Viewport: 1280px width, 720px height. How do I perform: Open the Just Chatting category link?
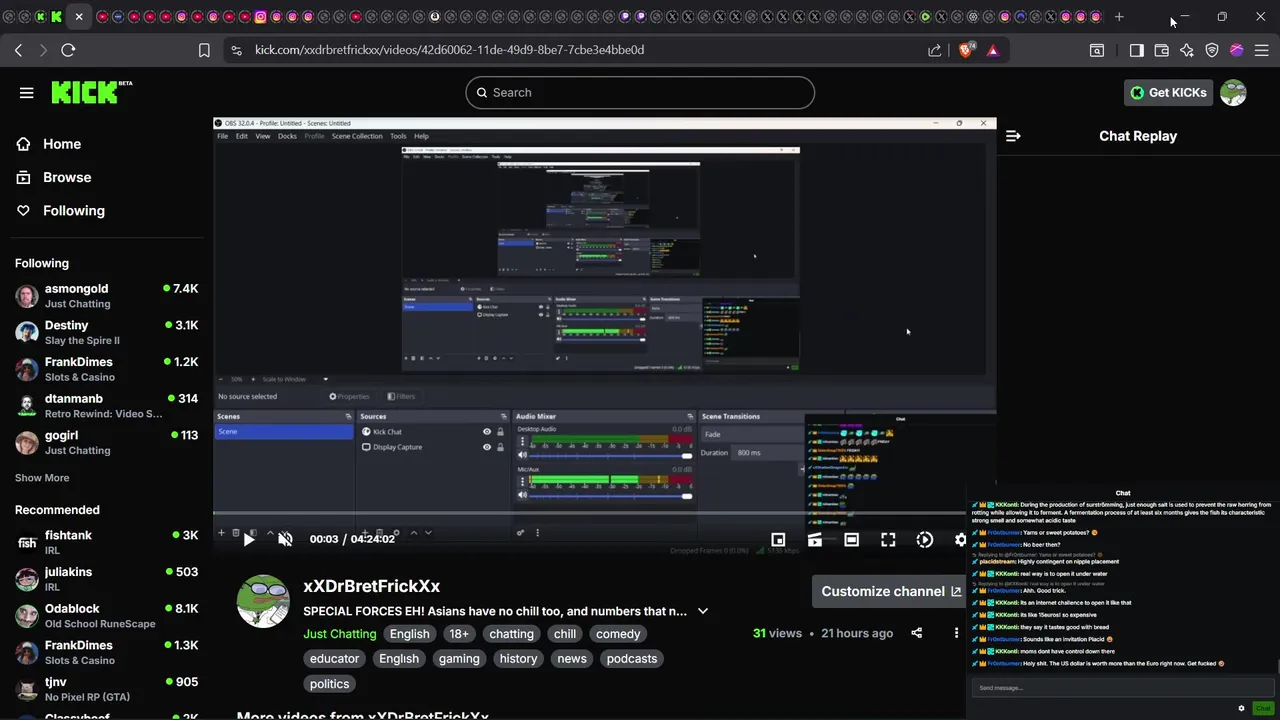[x=340, y=634]
